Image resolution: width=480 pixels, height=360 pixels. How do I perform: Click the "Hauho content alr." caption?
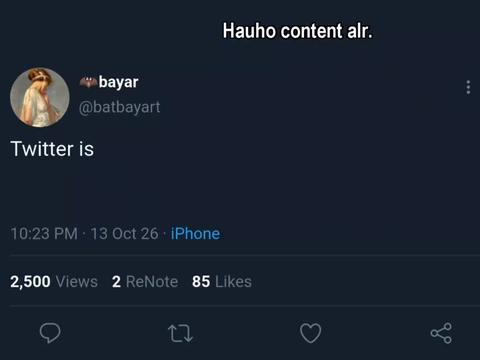297,31
